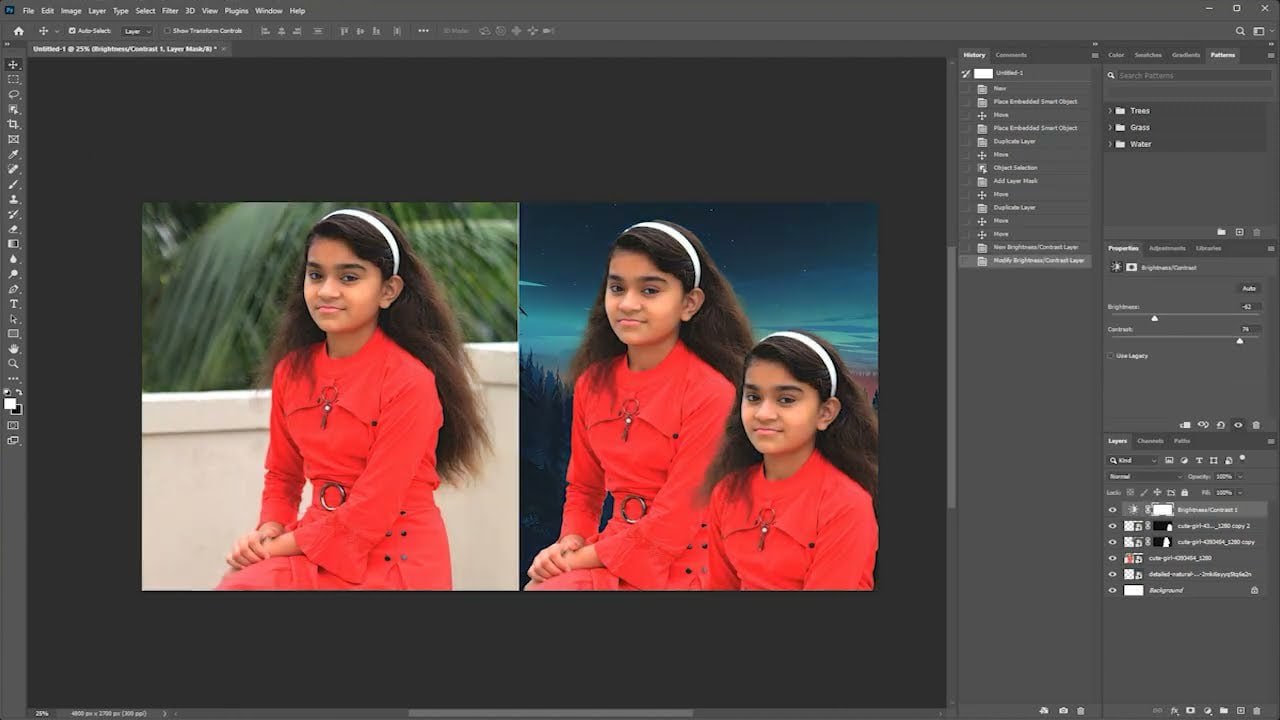This screenshot has height=720, width=1280.
Task: Switch to the Gradients tab
Action: pos(1186,55)
